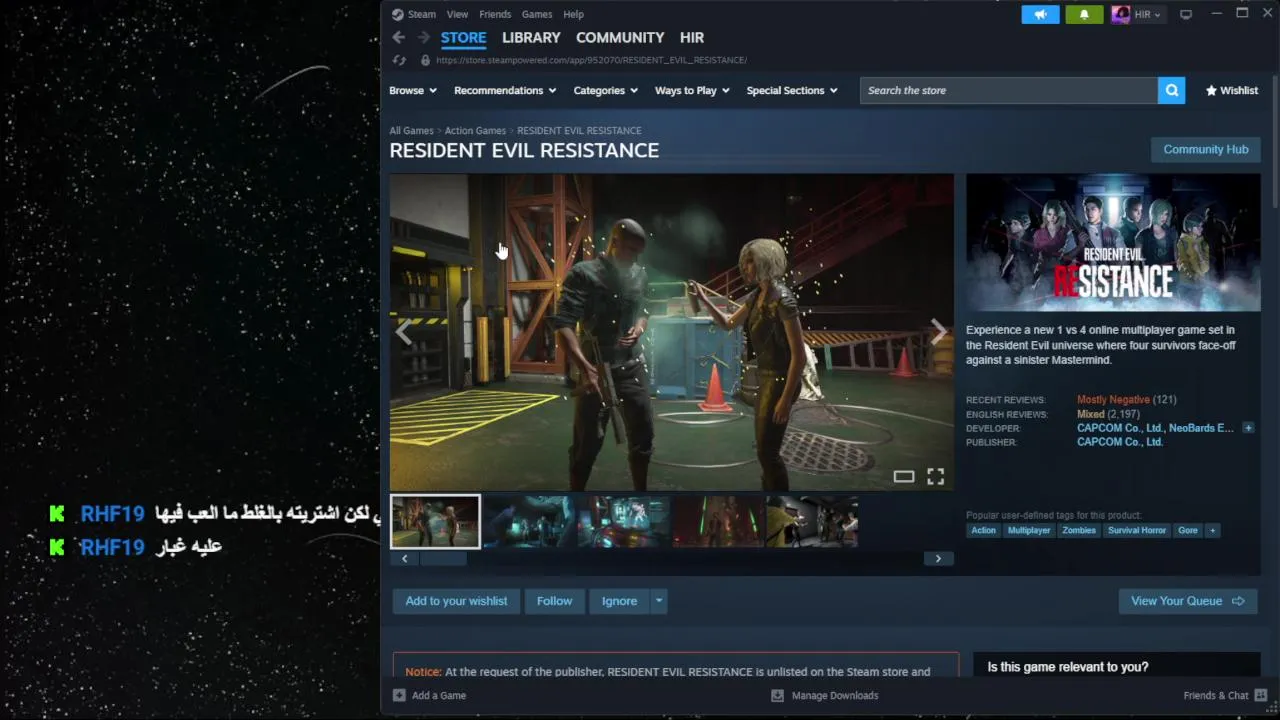Open the Special Sections dropdown
Image resolution: width=1280 pixels, height=720 pixels.
click(x=792, y=90)
